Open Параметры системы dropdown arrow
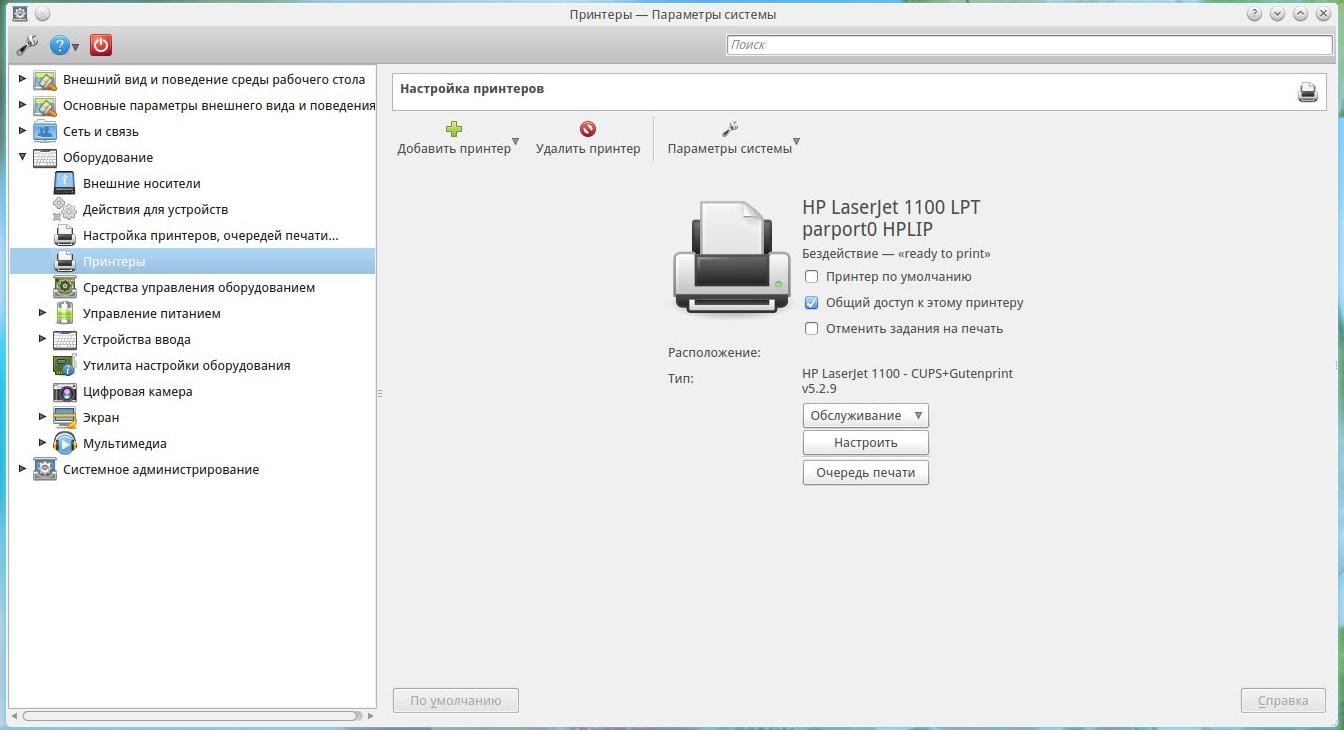Image resolution: width=1344 pixels, height=730 pixels. tap(797, 142)
